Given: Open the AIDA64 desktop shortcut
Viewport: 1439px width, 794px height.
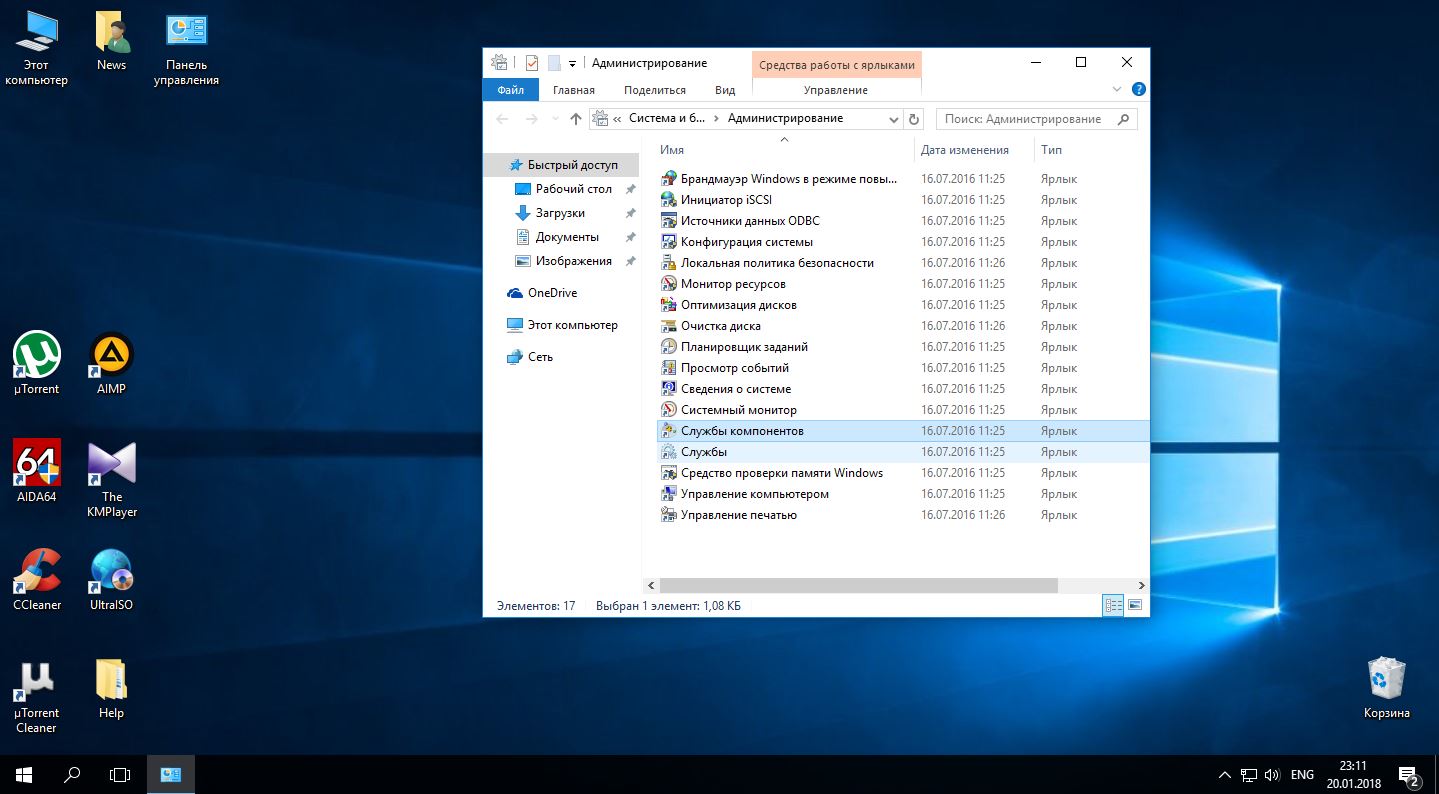Looking at the screenshot, I should (37, 464).
